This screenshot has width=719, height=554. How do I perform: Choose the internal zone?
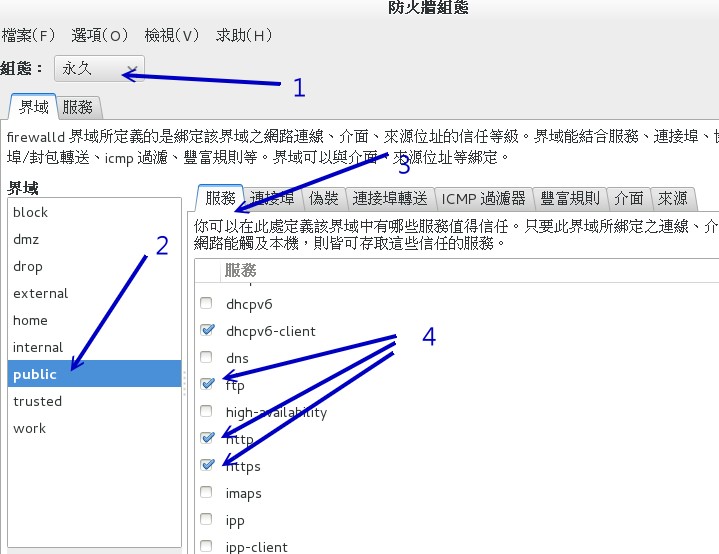coord(38,347)
